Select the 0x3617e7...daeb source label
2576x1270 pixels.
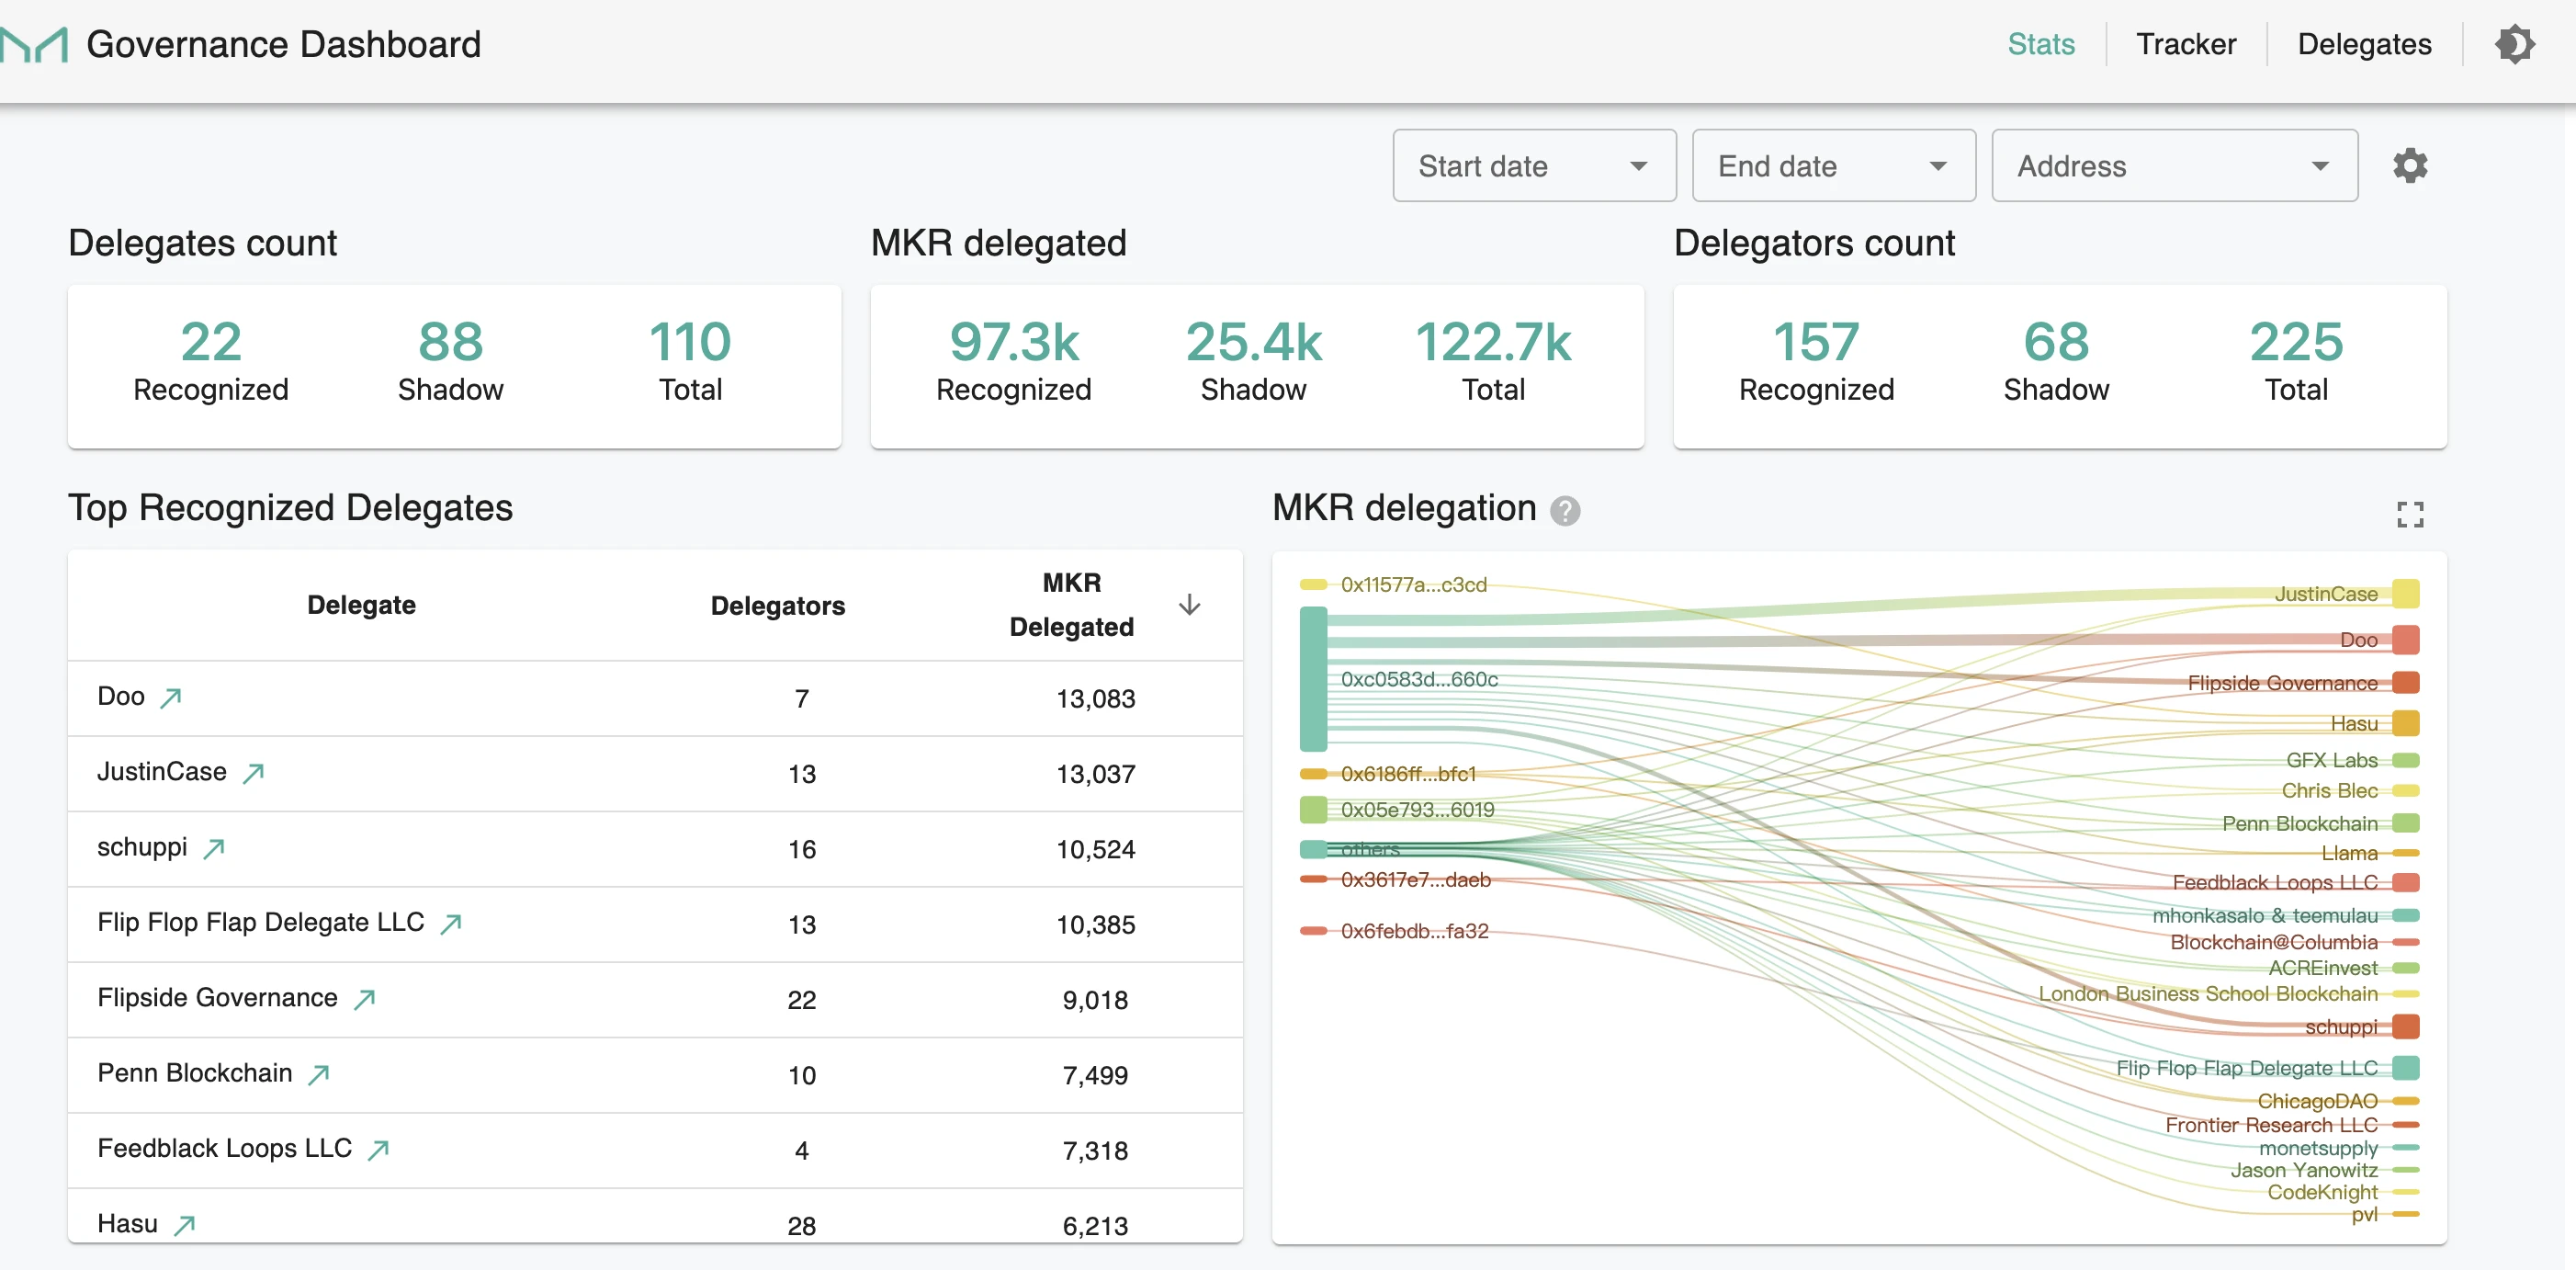pos(1415,880)
